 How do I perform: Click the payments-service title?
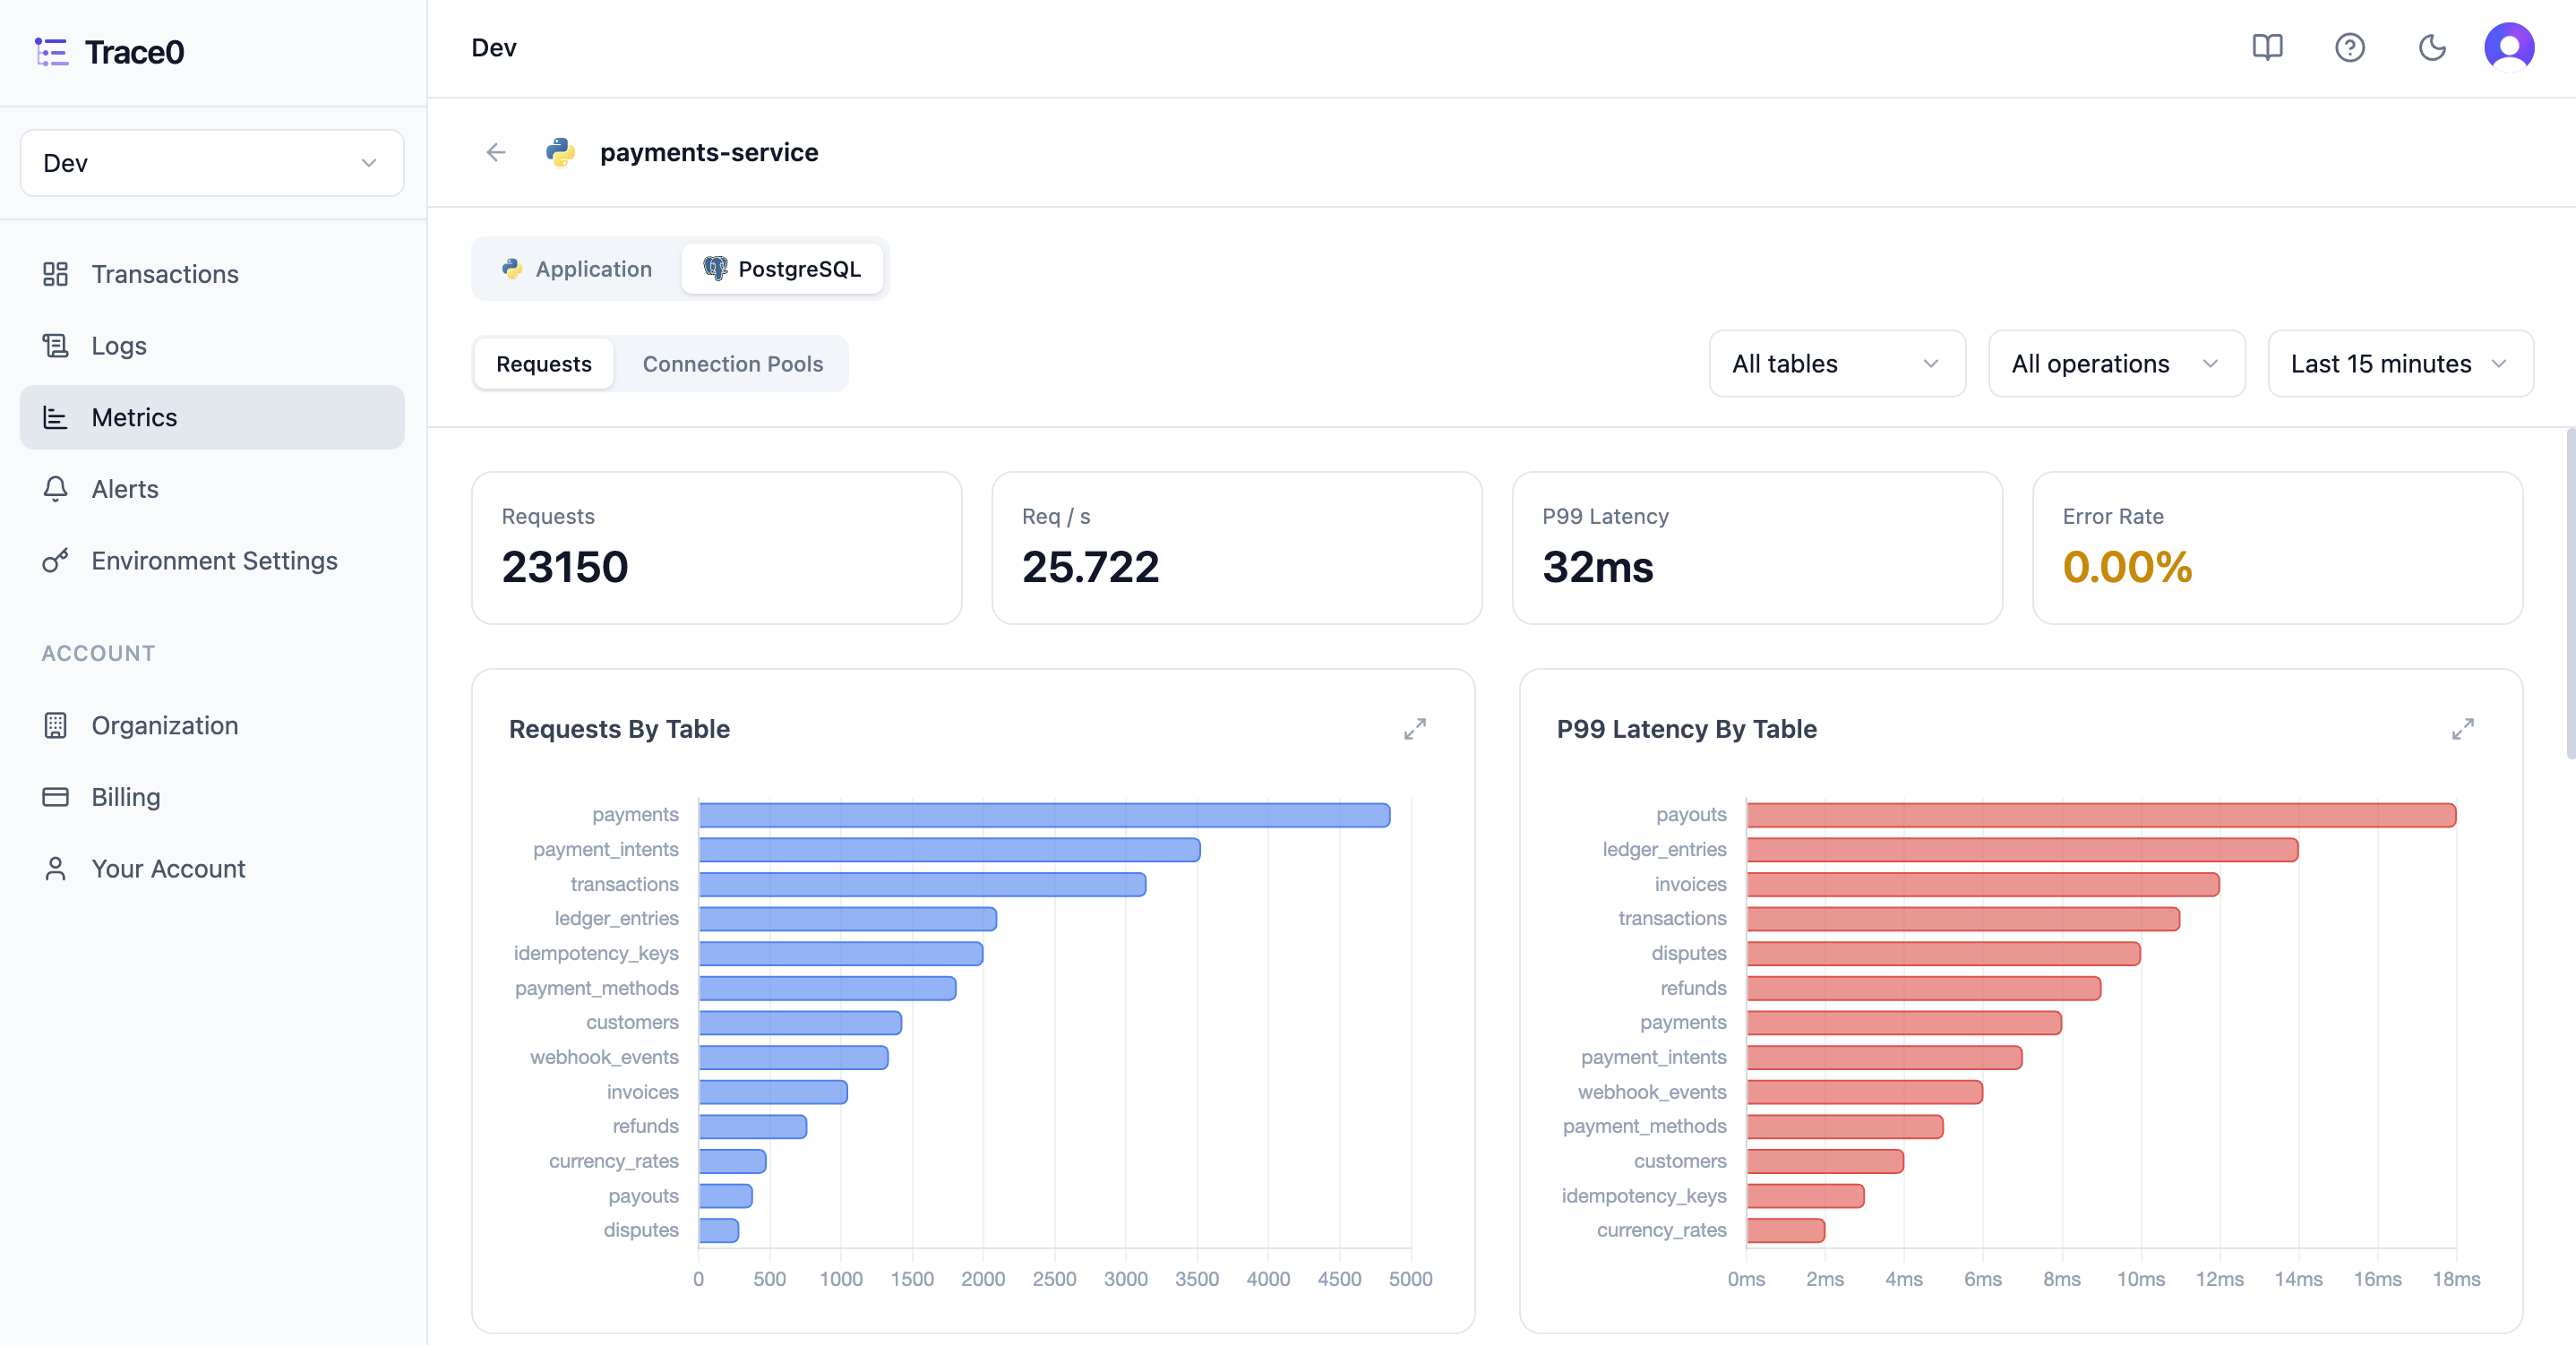(709, 152)
